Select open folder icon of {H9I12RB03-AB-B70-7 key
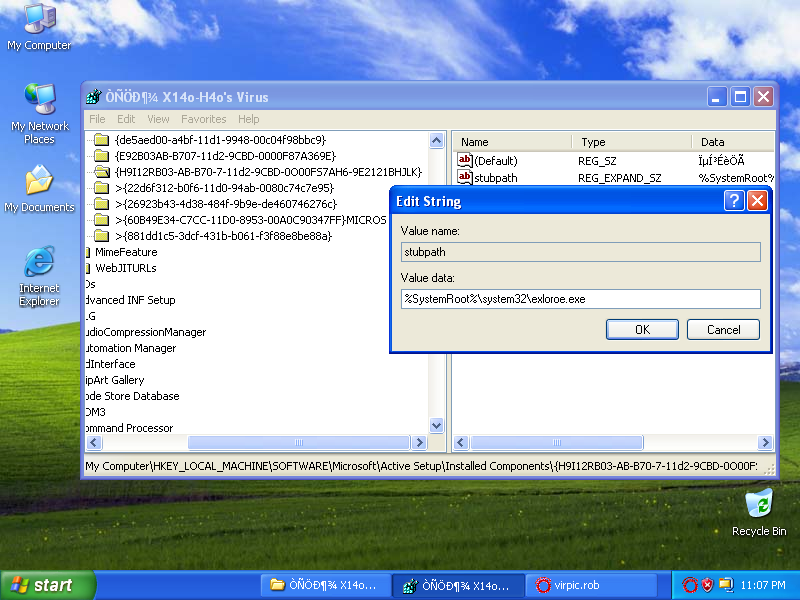 point(102,172)
